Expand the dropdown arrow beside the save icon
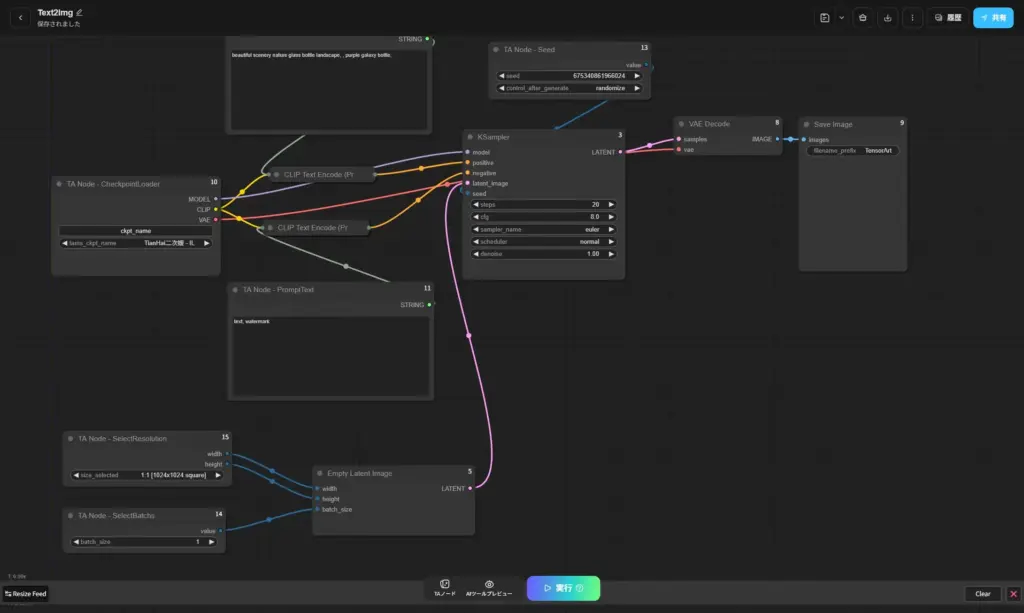This screenshot has width=1024, height=613. [841, 18]
